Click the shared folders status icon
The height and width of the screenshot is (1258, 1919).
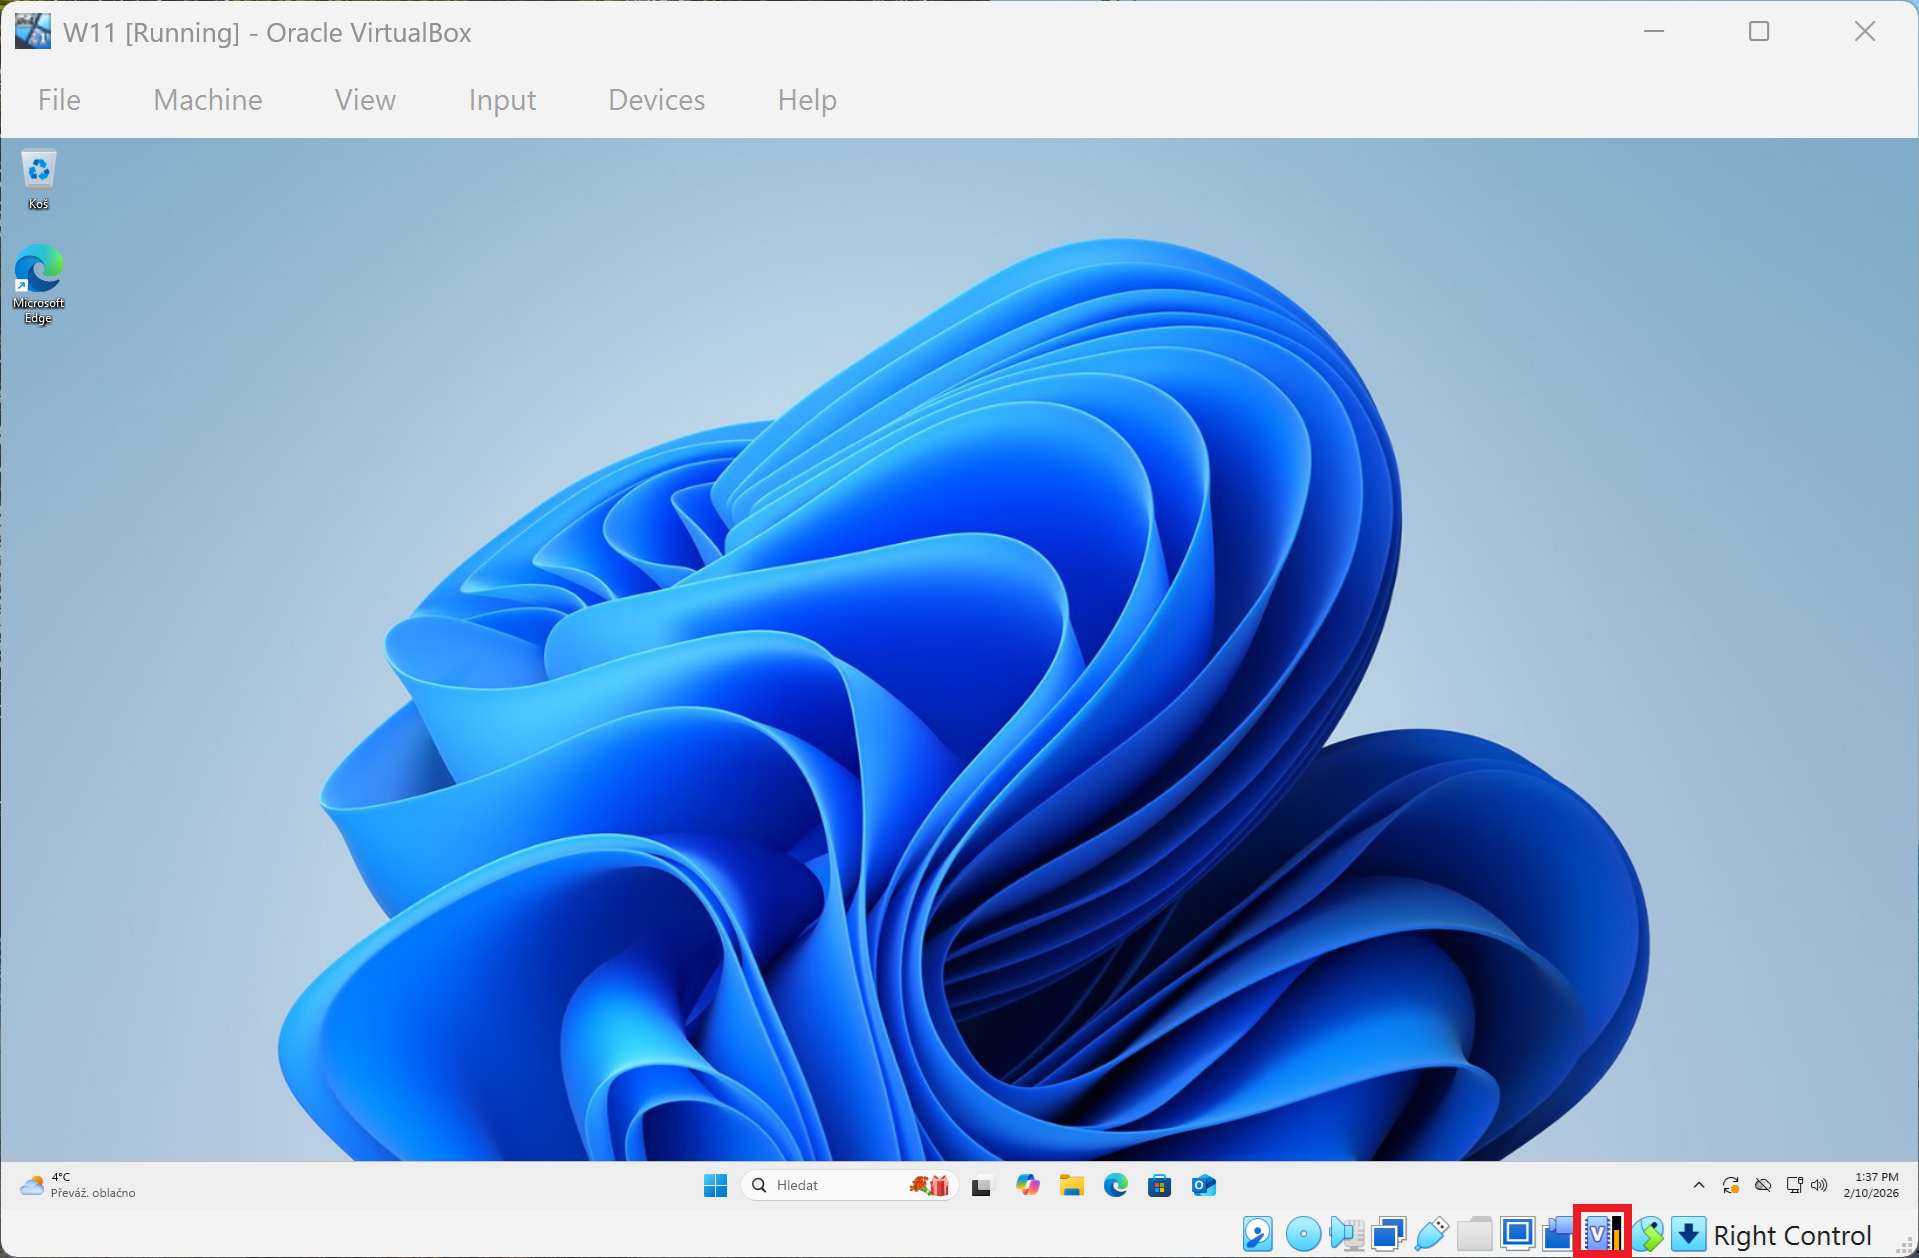point(1474,1234)
